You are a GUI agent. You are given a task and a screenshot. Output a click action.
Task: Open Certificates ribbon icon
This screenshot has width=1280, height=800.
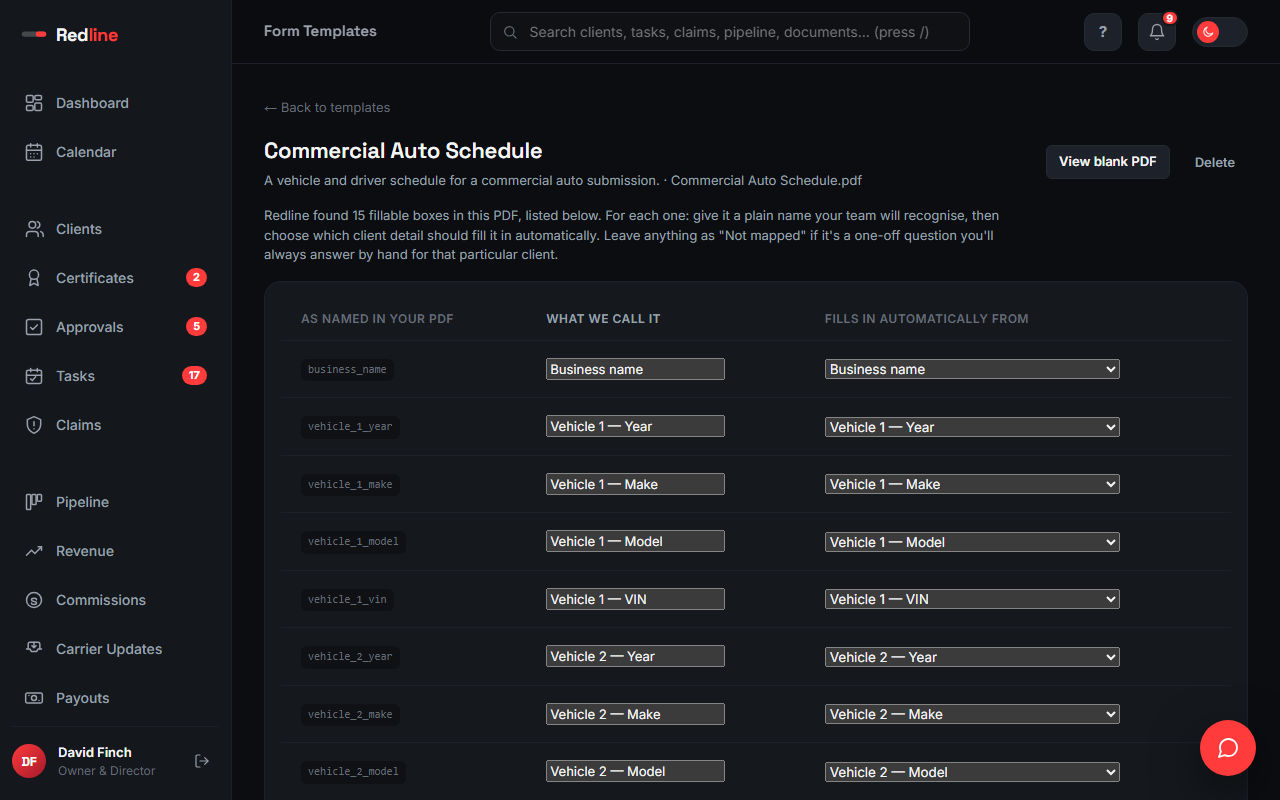tap(34, 278)
